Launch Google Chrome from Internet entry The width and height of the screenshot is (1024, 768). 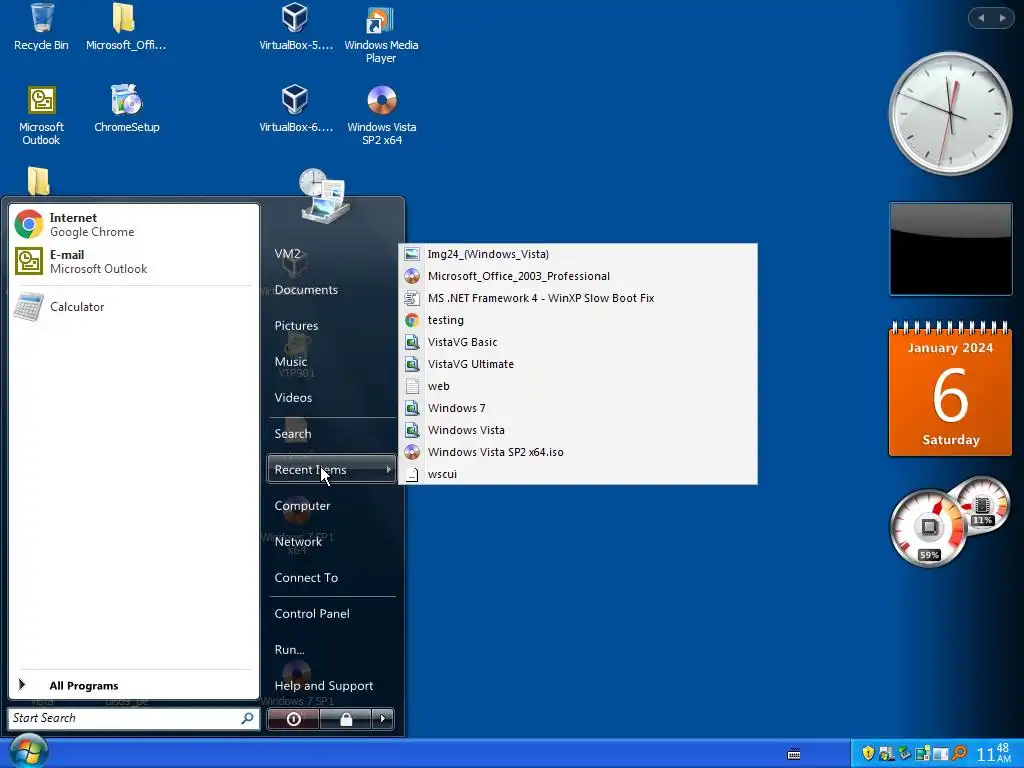point(133,225)
